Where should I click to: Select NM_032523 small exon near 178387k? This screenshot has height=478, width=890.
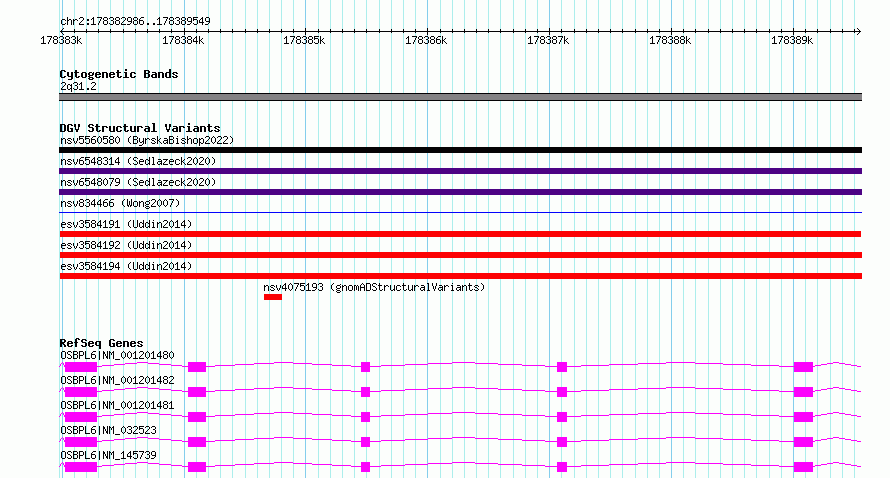point(562,442)
